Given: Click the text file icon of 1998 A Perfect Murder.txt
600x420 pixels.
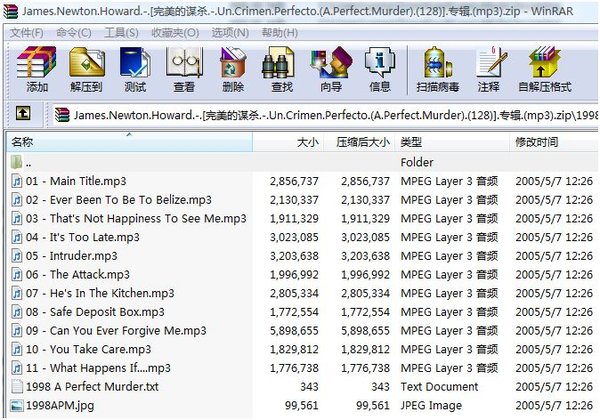Looking at the screenshot, I should 17,386.
